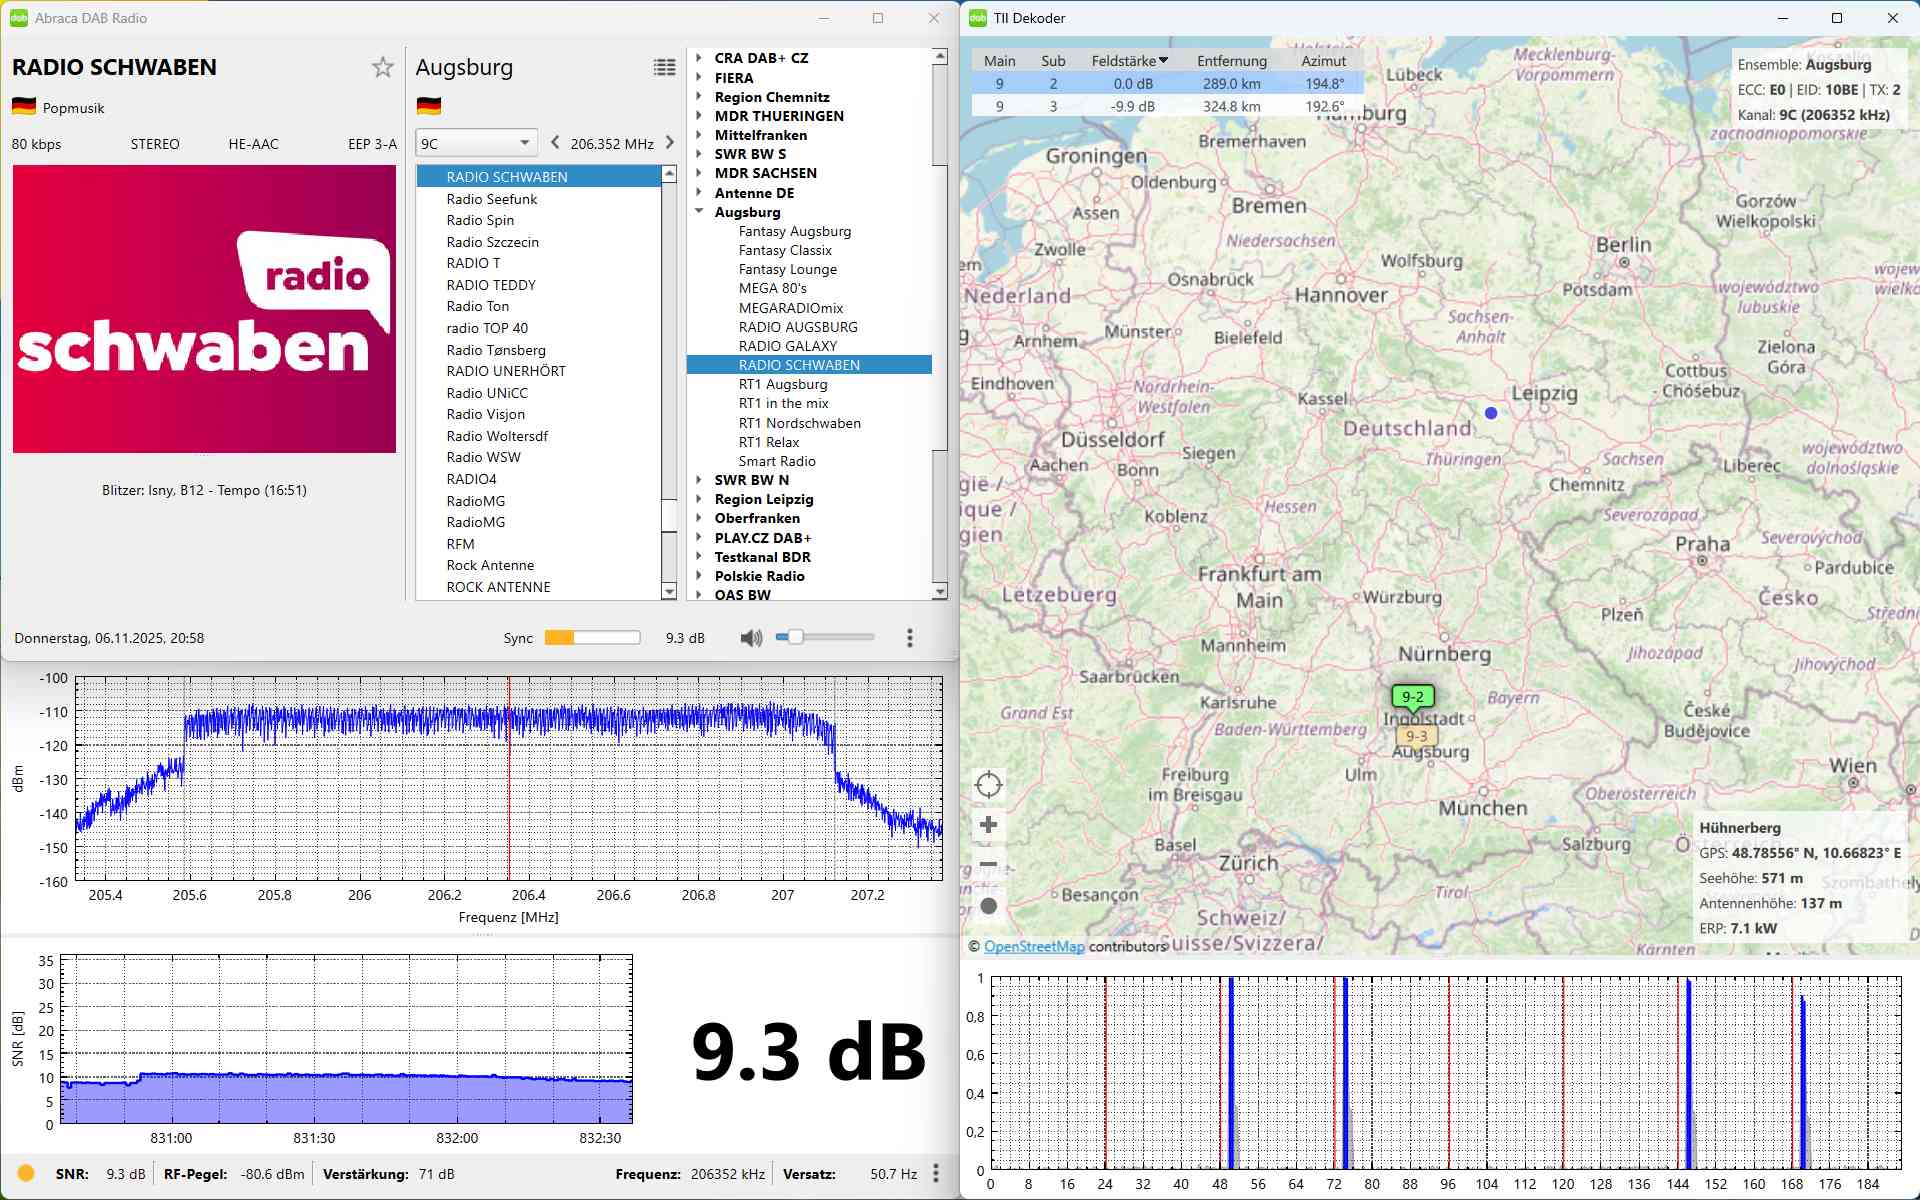Click the round dot button on map

(x=988, y=906)
